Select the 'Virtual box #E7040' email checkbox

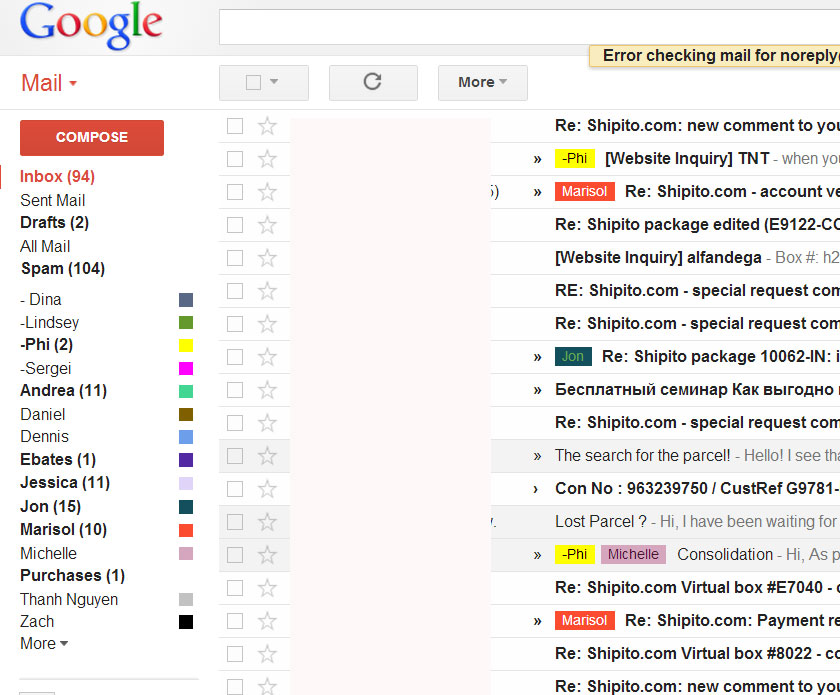point(235,588)
